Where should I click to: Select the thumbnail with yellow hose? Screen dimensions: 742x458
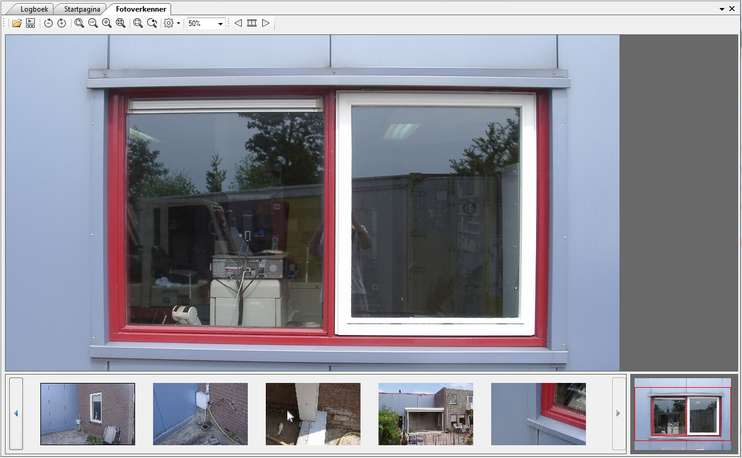(x=200, y=414)
